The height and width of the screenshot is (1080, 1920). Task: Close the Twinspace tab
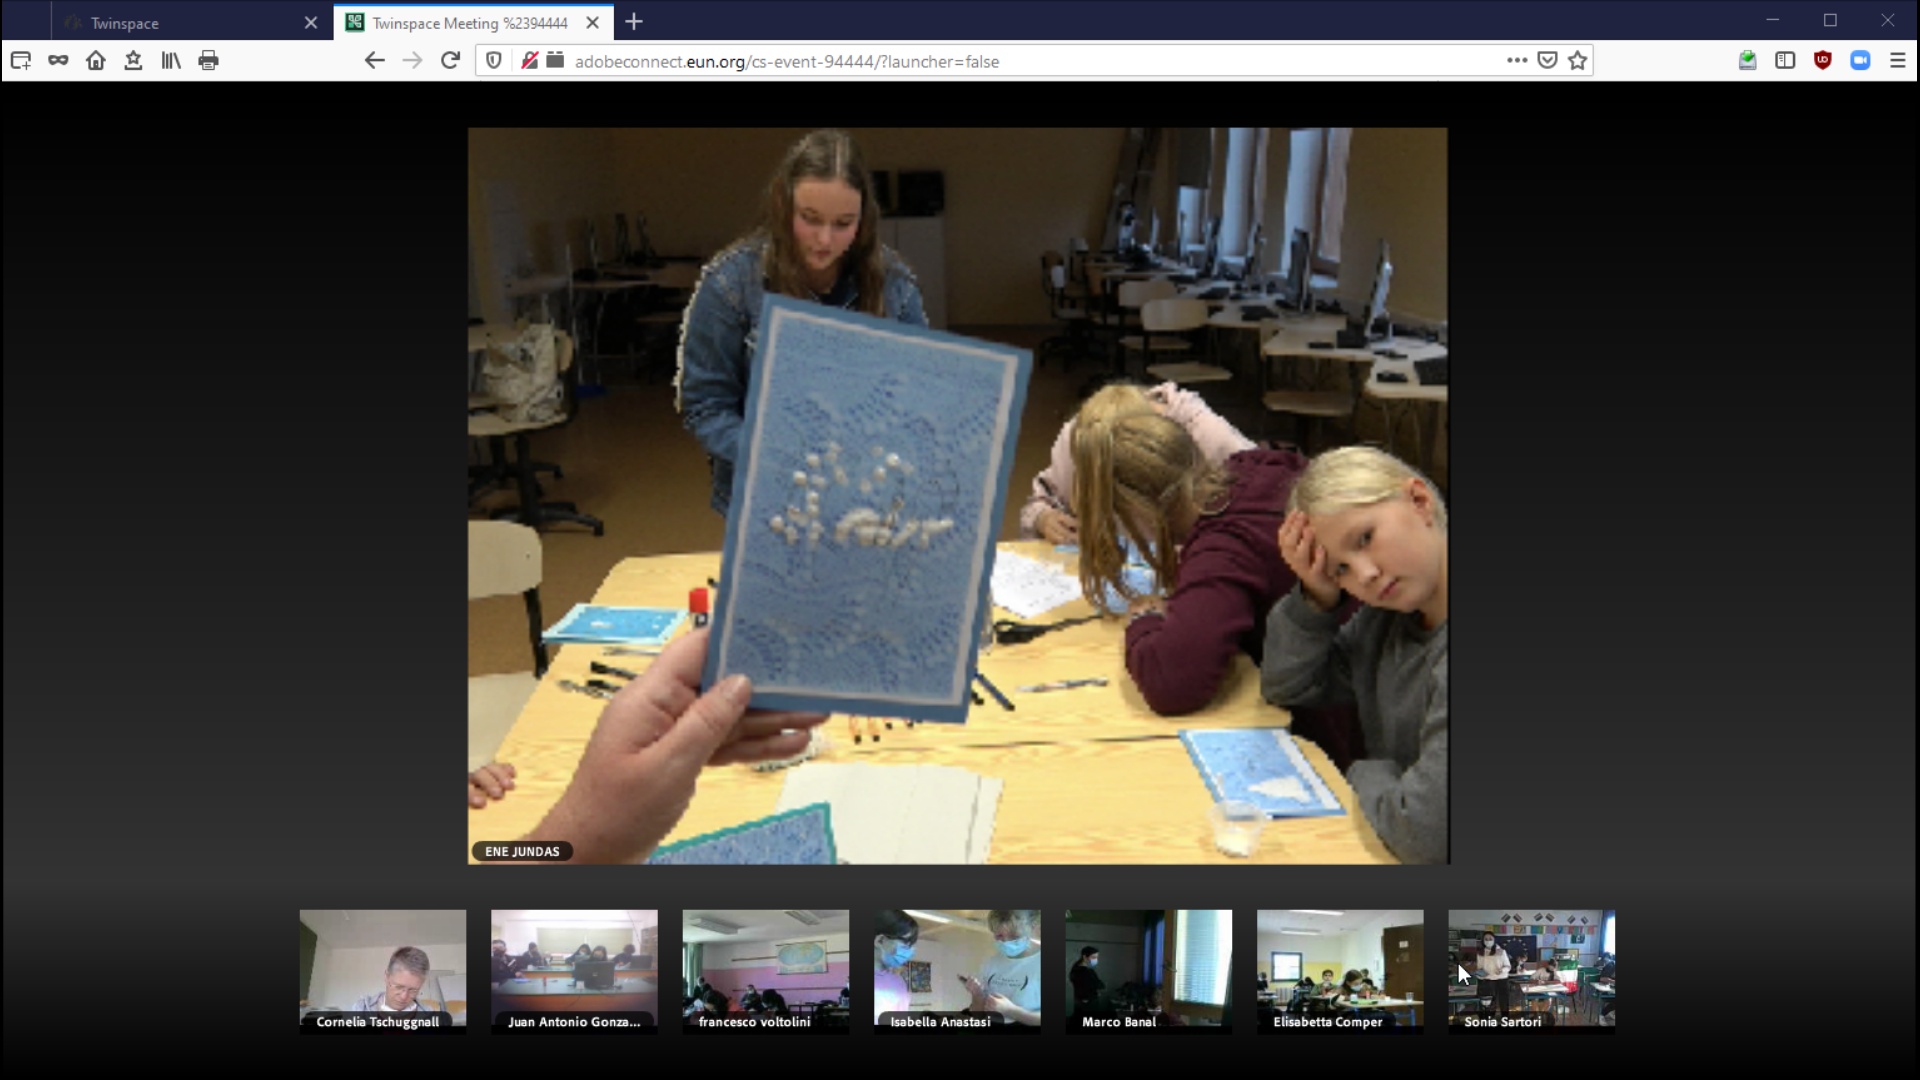311,22
